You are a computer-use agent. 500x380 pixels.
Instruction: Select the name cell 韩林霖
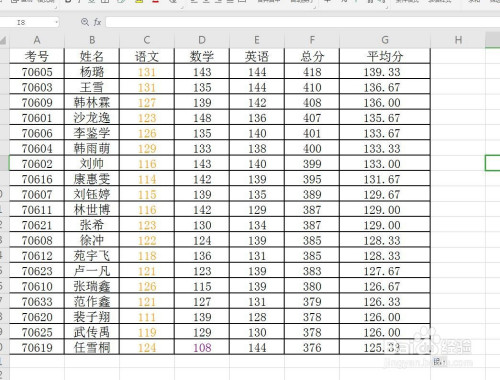[92, 102]
